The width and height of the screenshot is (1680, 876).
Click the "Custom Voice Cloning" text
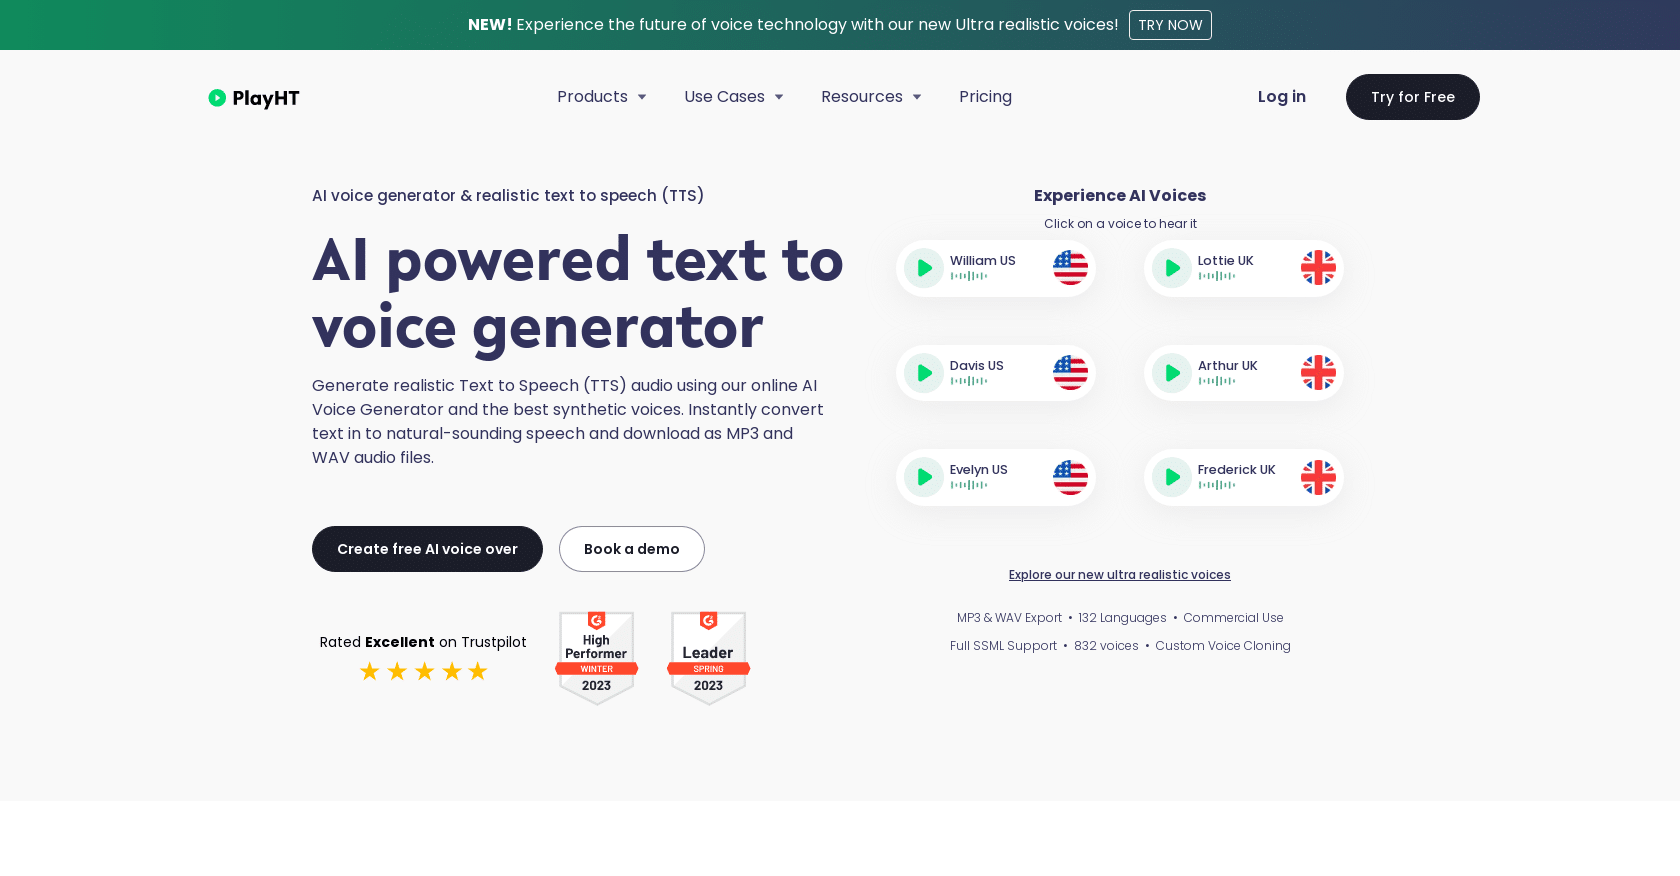pos(1223,646)
